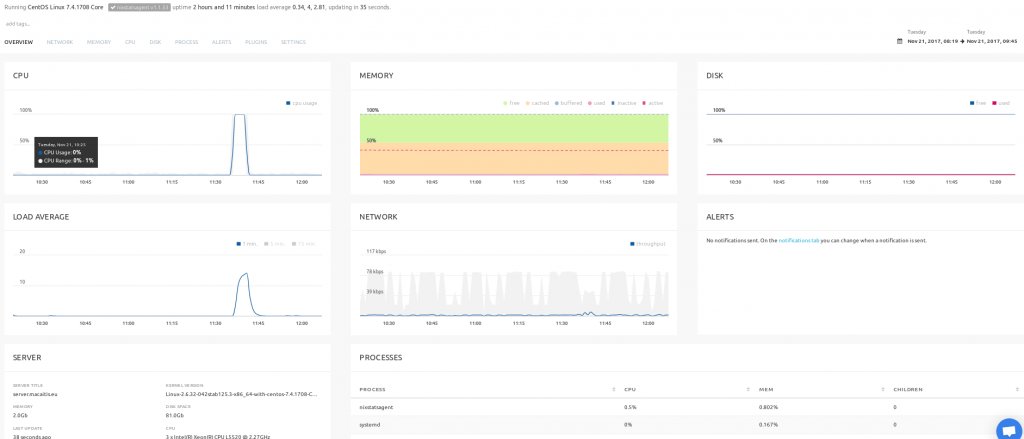Open the chat support bubble
Screen dimensions: 1024x439
[x=1010, y=431]
